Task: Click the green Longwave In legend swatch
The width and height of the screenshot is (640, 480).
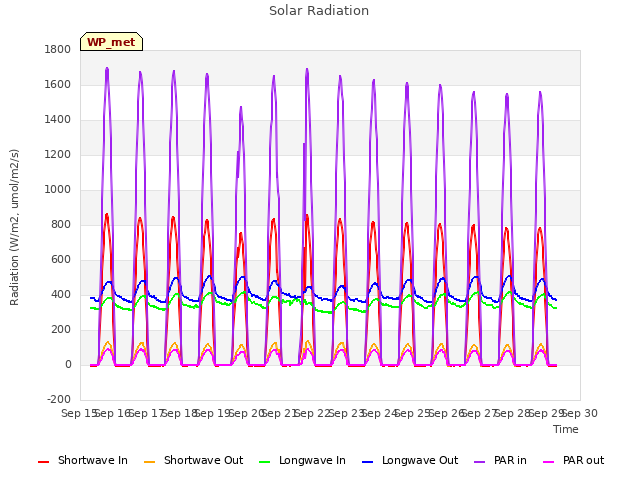Action: click(265, 462)
